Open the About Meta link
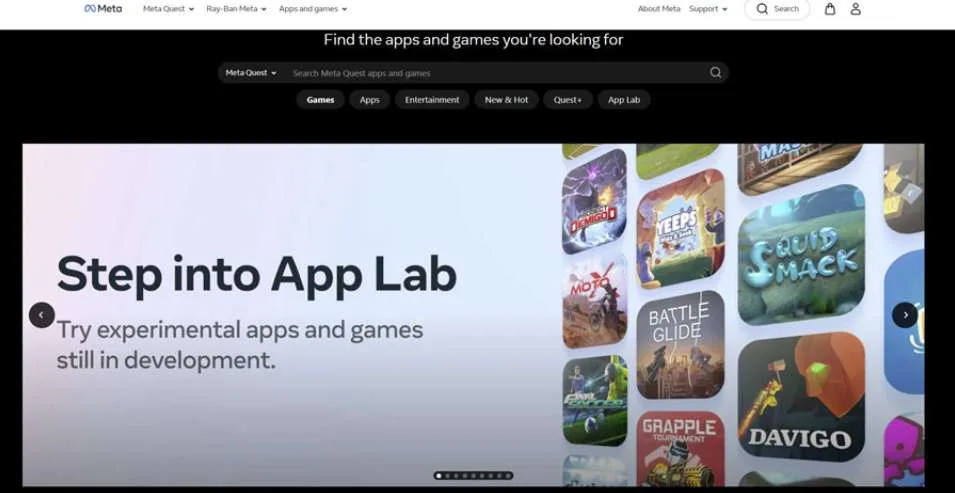 [x=658, y=9]
